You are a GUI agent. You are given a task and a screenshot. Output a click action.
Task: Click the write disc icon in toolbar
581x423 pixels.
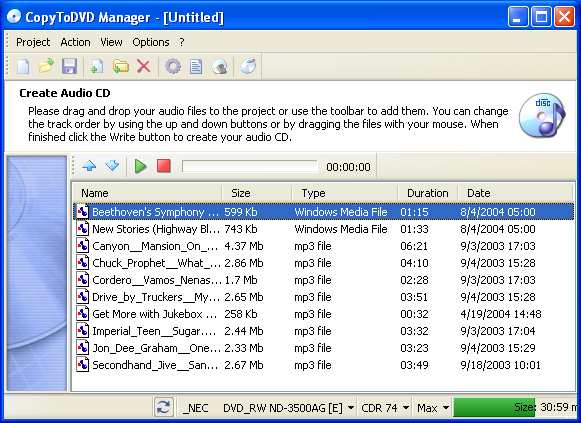click(248, 67)
